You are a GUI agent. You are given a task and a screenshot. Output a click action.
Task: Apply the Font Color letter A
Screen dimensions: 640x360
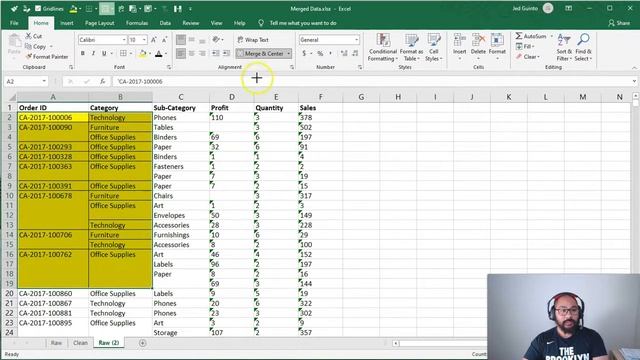[159, 53]
